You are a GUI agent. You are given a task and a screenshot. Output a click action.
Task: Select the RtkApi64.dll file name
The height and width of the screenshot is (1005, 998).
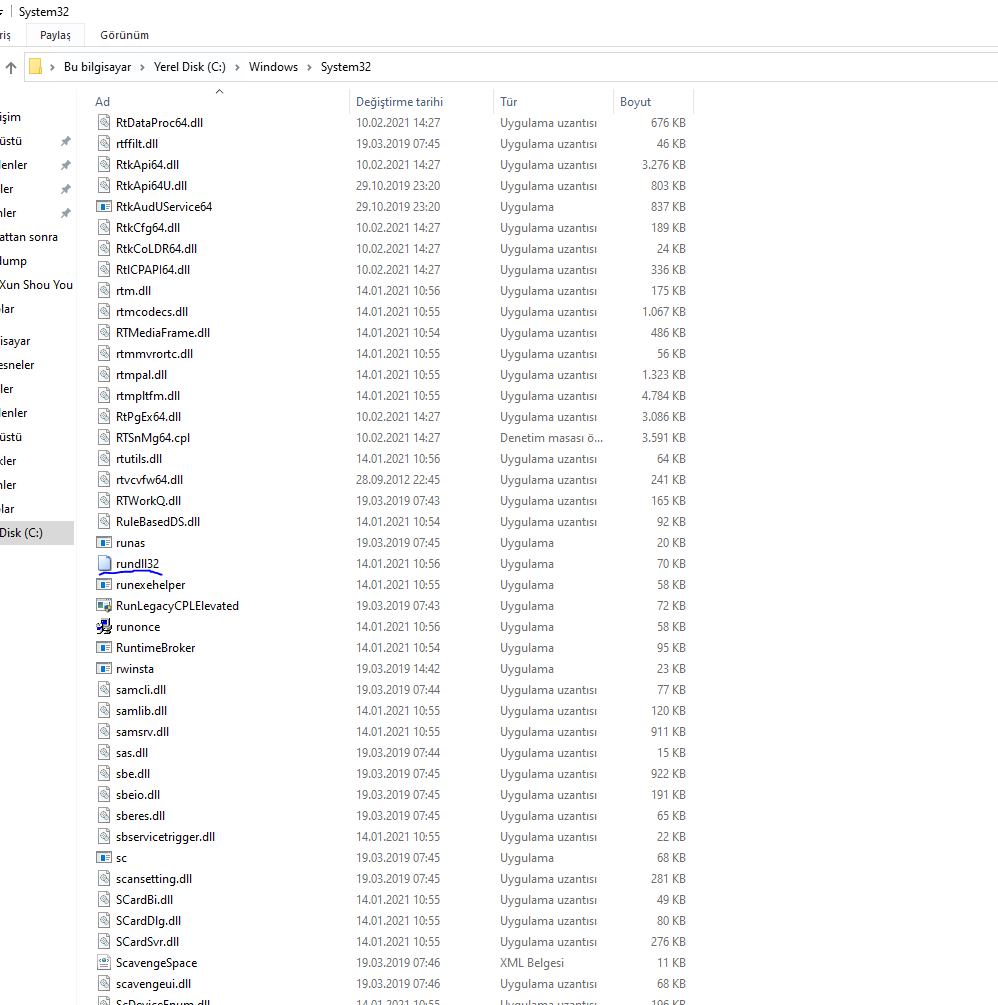tap(147, 165)
